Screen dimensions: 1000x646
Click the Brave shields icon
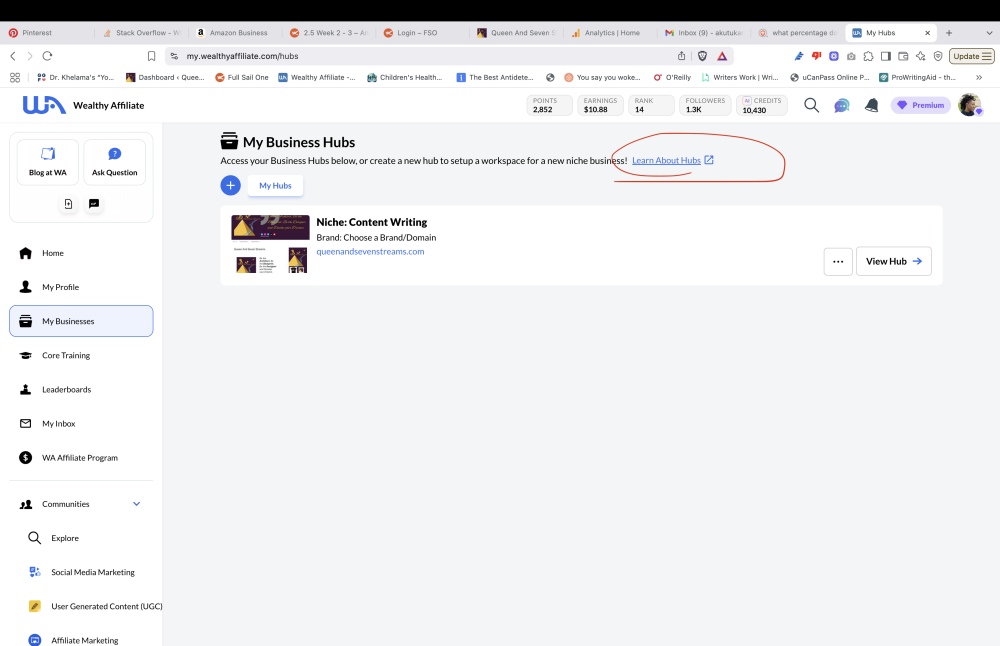point(702,56)
